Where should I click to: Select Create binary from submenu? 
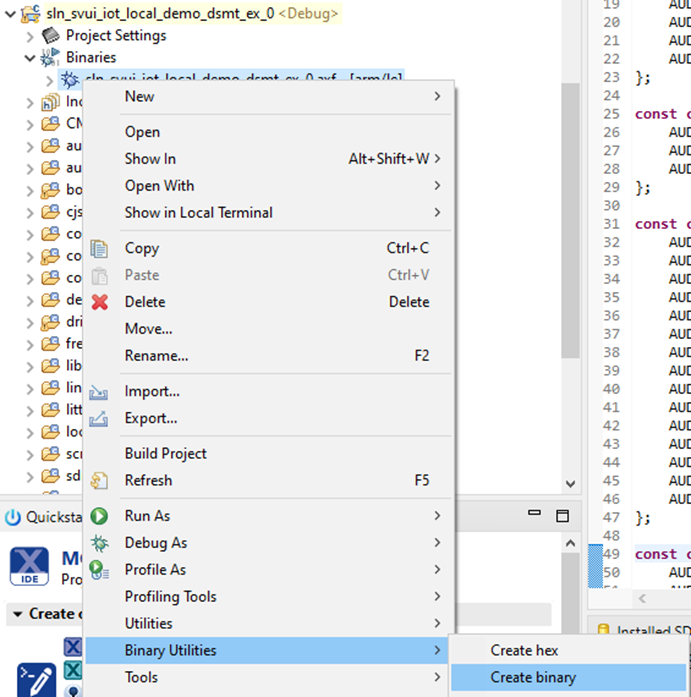[x=533, y=678]
